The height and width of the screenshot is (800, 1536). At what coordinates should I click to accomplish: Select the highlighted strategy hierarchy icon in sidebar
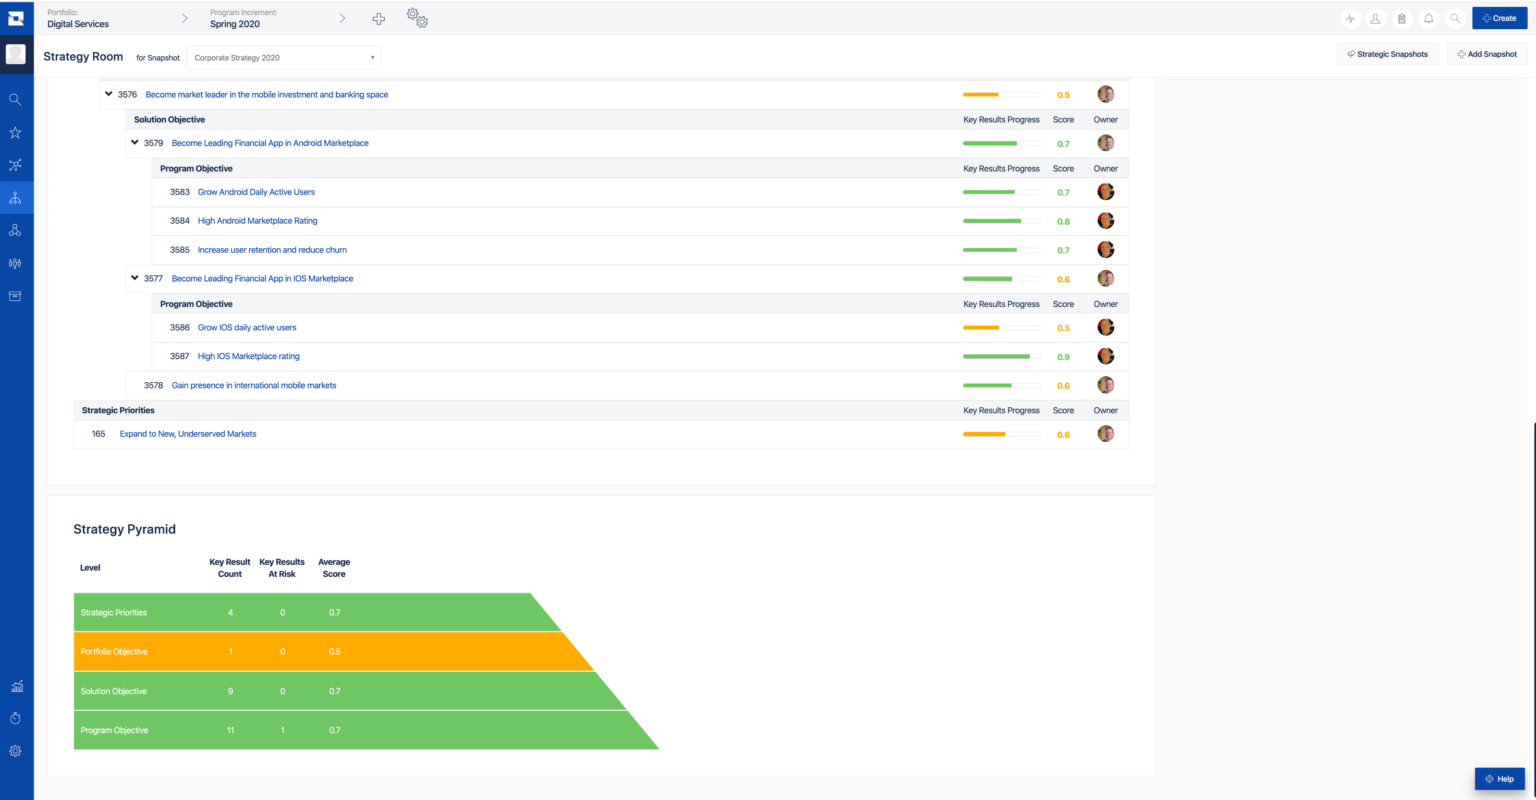coord(14,197)
